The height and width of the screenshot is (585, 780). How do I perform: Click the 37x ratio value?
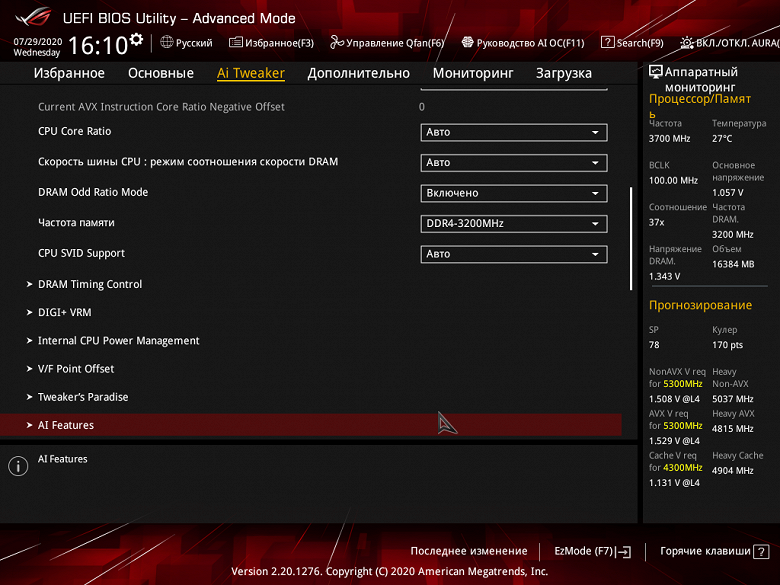656,222
